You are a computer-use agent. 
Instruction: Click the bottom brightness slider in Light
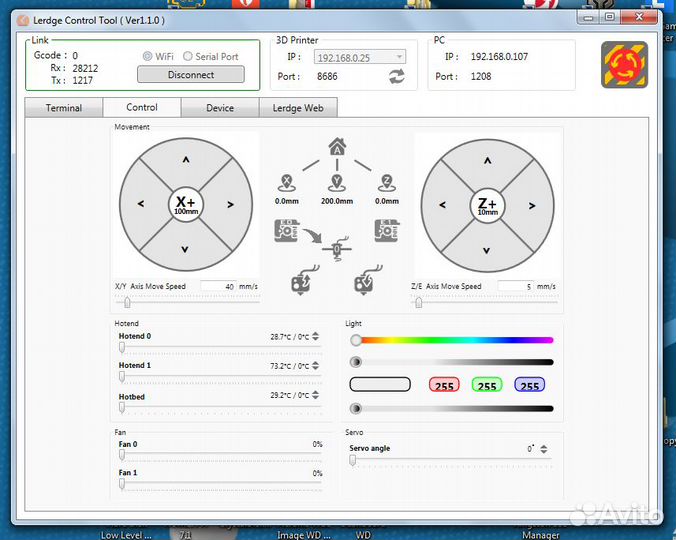point(452,409)
